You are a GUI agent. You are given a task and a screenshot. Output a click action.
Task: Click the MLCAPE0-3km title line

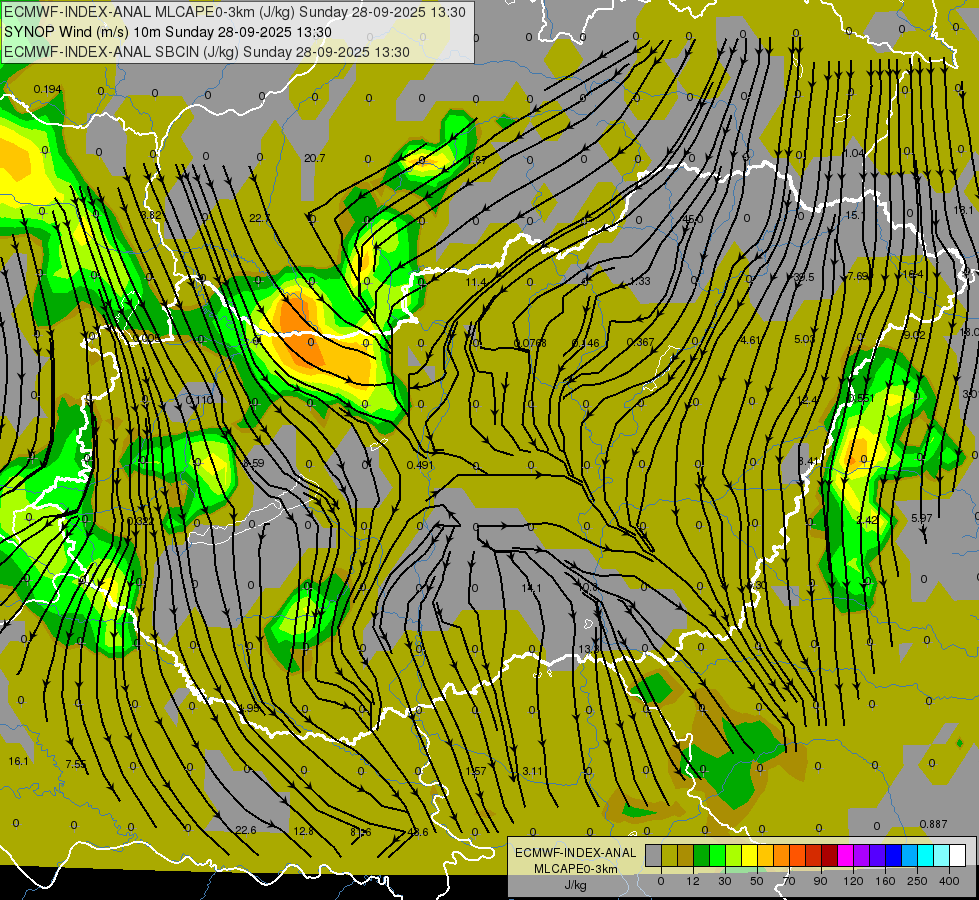coord(235,12)
